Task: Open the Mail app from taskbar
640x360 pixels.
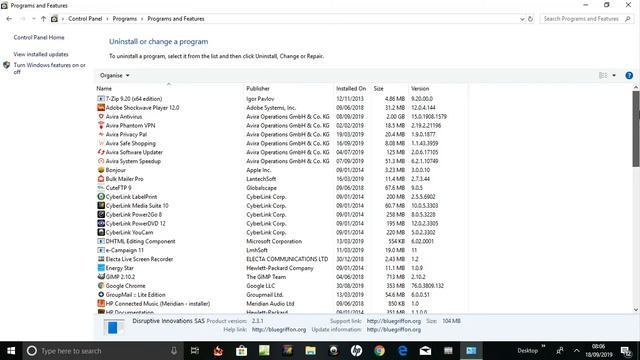Action: pyautogui.click(x=425, y=351)
